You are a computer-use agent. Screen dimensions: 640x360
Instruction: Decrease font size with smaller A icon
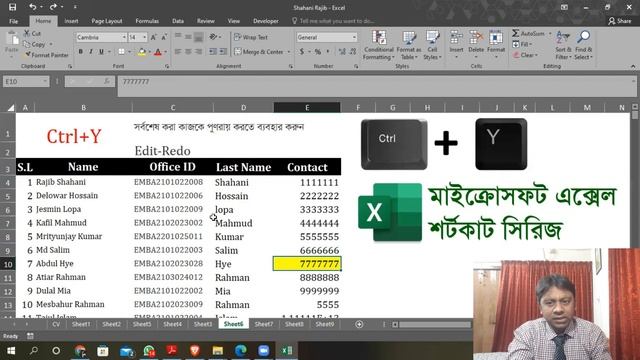point(164,37)
